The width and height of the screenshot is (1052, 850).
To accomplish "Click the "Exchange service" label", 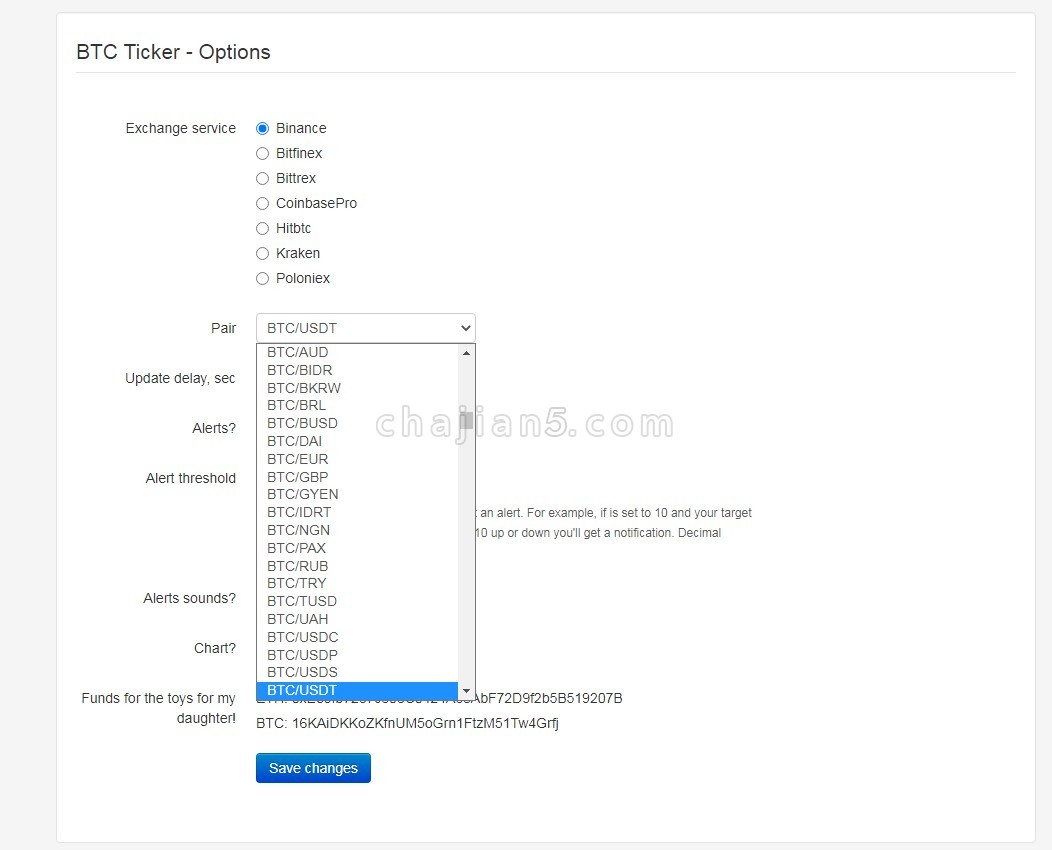I will point(180,128).
